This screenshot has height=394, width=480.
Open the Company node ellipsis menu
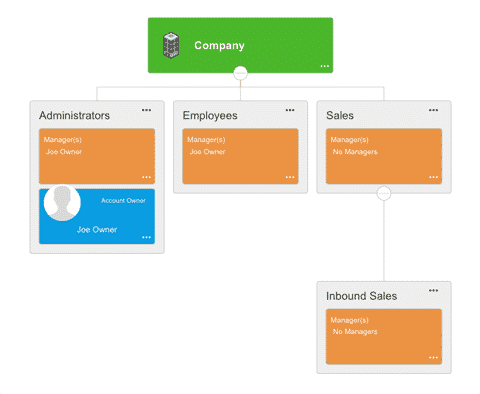325,66
